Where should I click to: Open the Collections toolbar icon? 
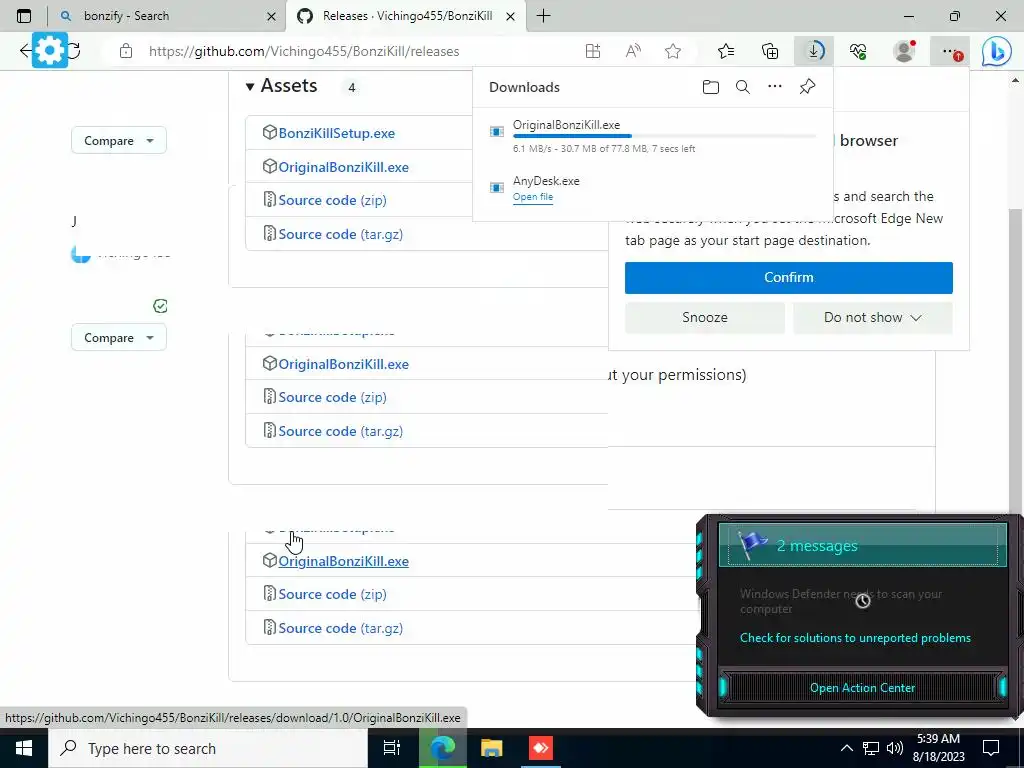tap(770, 51)
